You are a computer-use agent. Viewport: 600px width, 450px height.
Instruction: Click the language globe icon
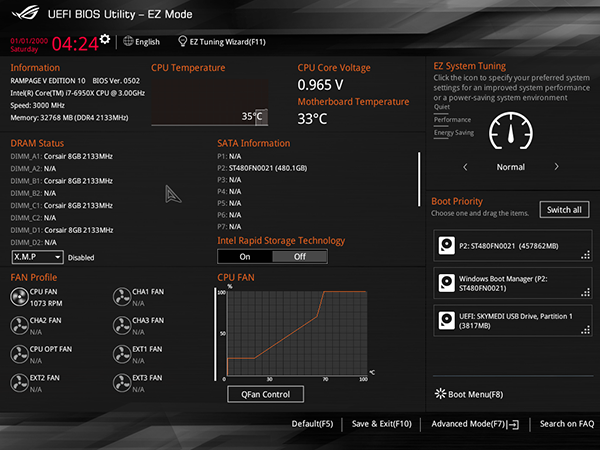128,41
